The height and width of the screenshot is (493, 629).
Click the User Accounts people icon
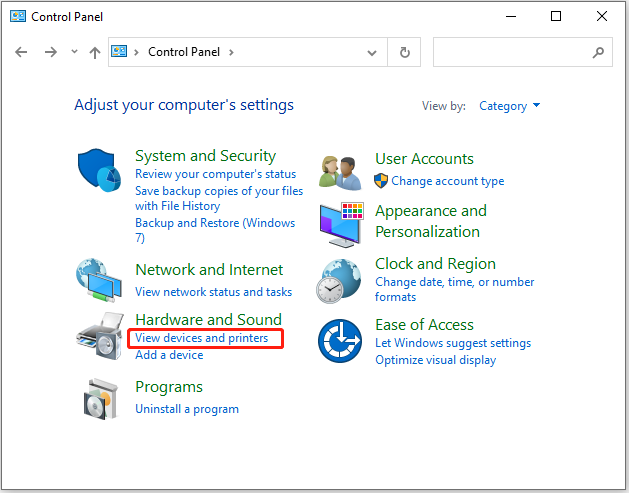pyautogui.click(x=340, y=173)
